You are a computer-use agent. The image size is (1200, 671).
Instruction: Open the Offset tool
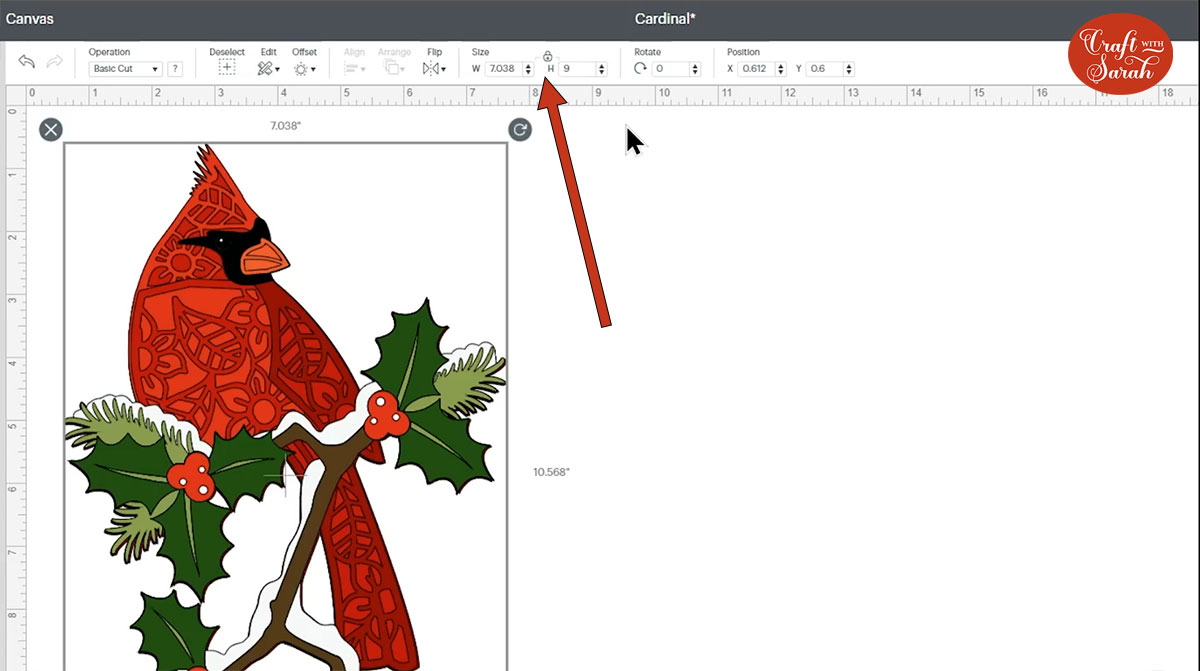[x=304, y=68]
